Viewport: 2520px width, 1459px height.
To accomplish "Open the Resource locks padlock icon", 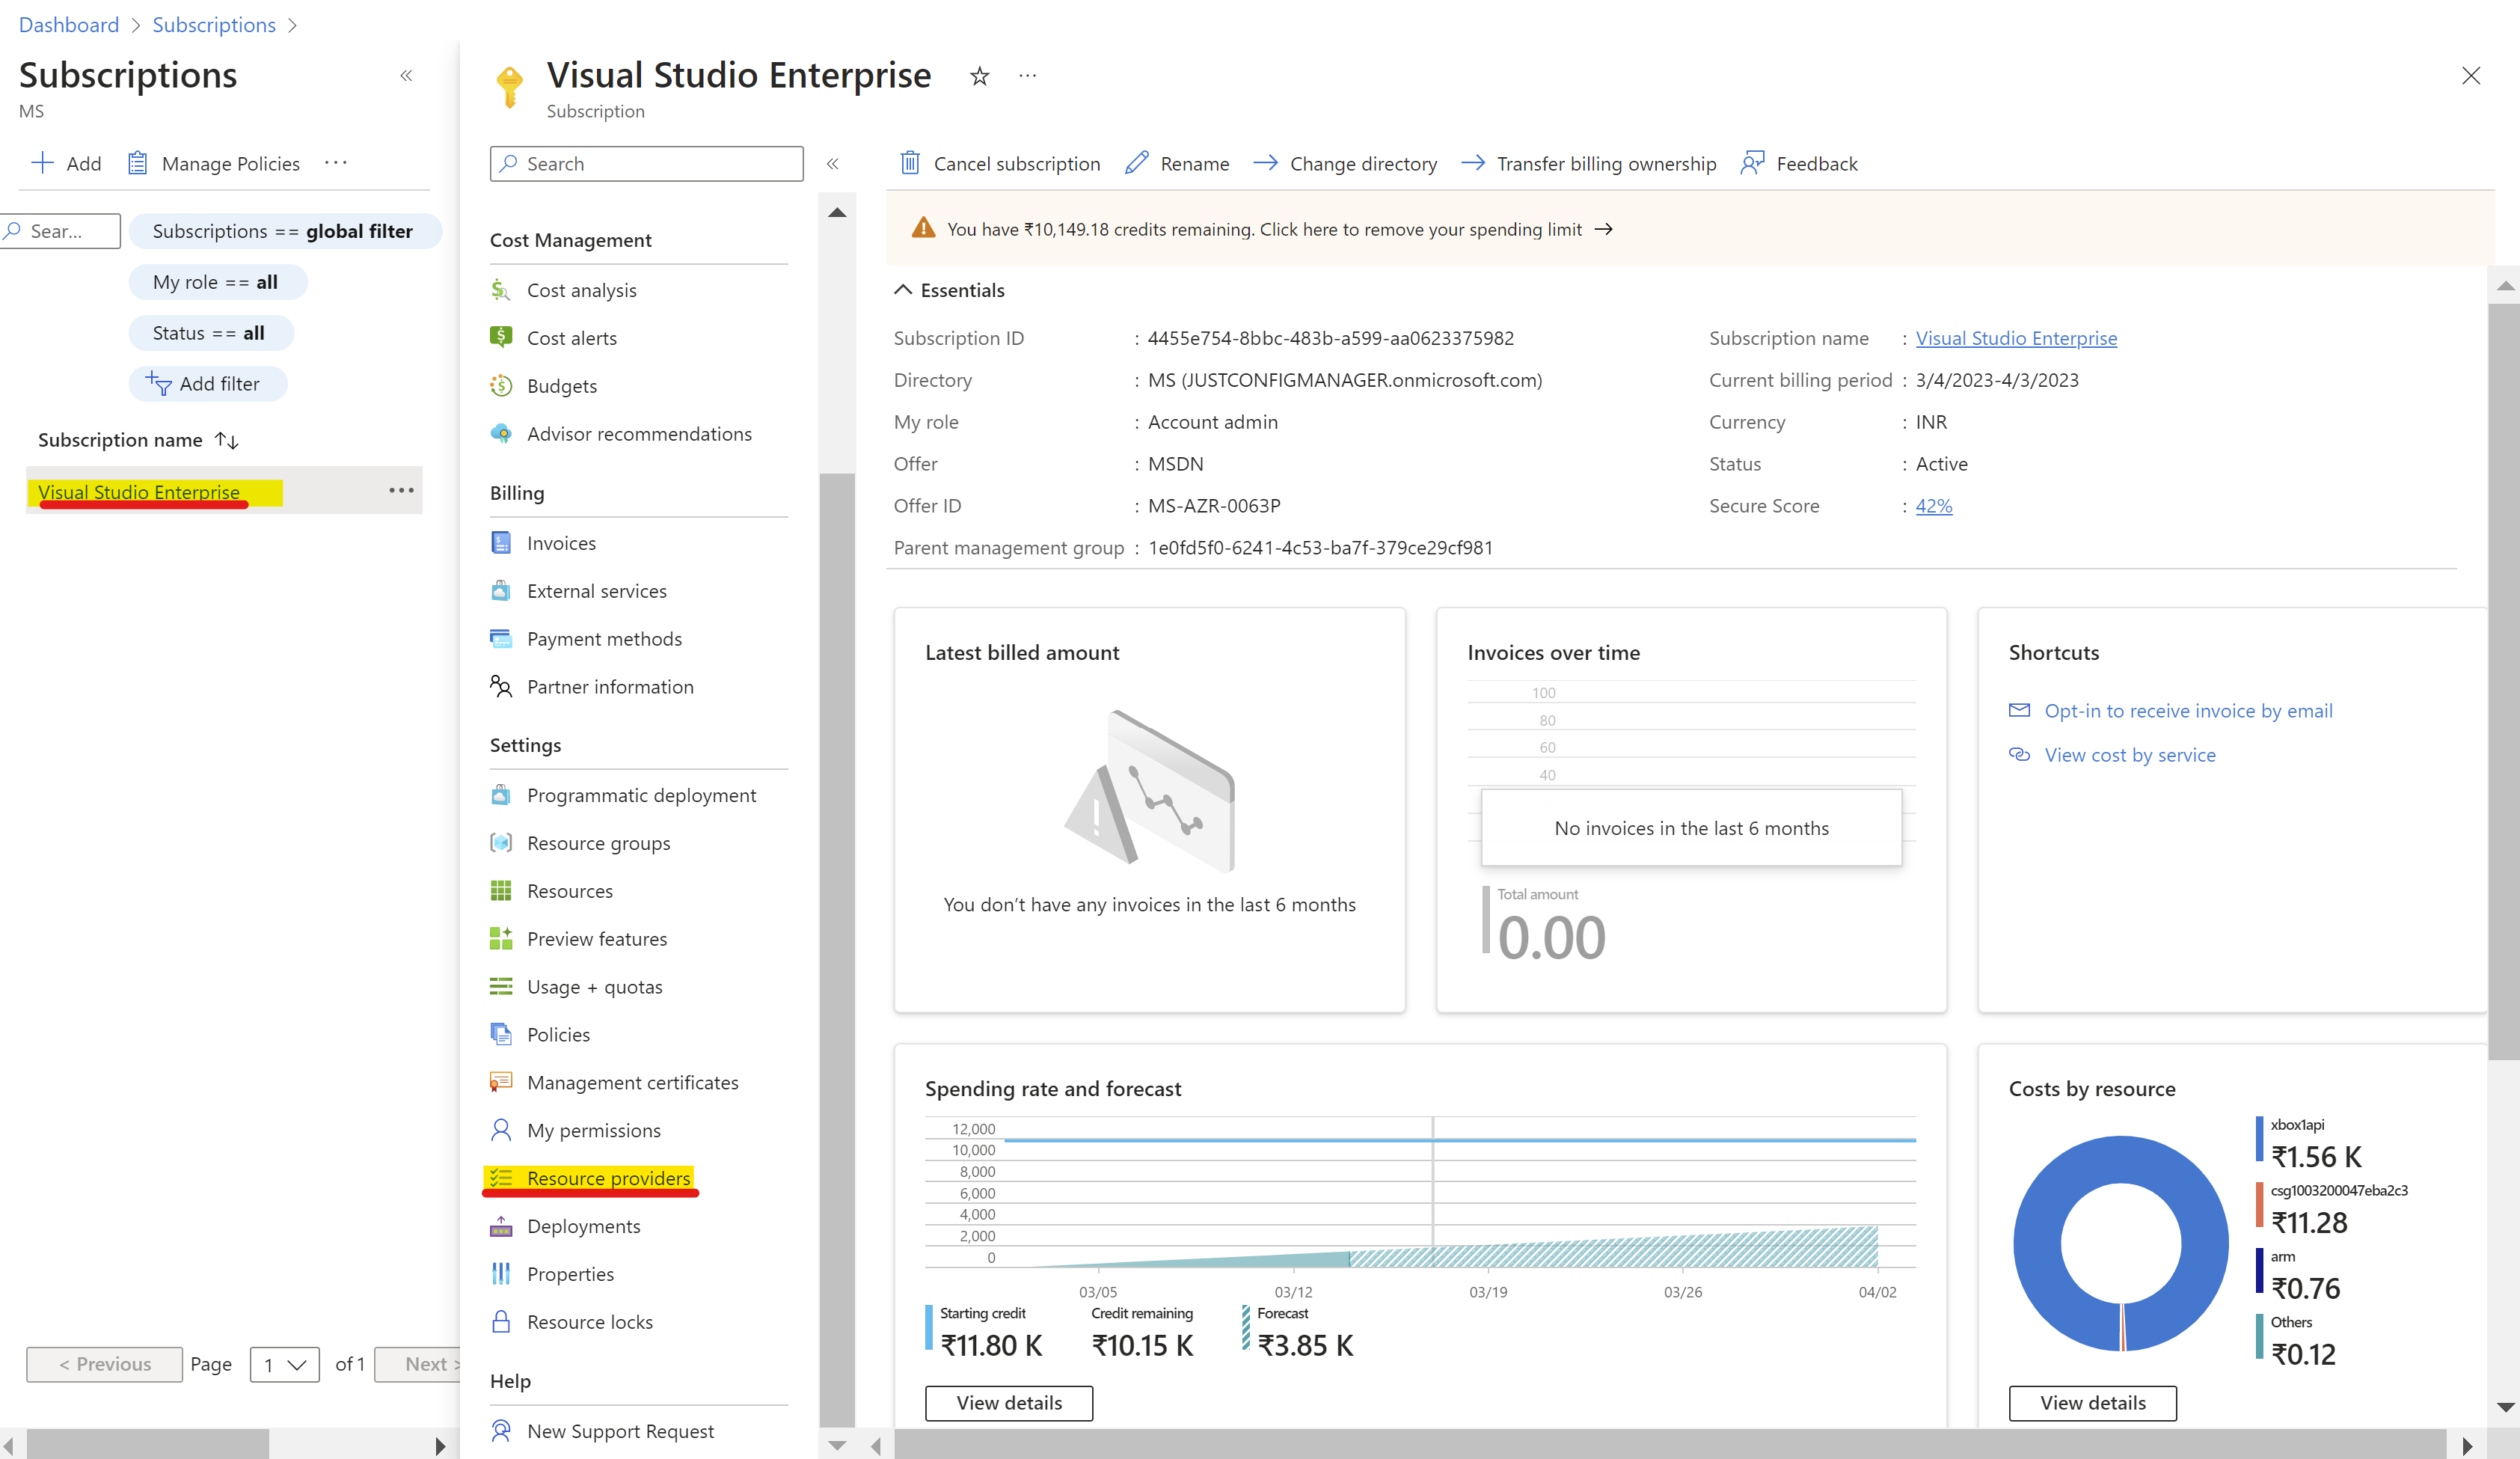I will tap(501, 1322).
